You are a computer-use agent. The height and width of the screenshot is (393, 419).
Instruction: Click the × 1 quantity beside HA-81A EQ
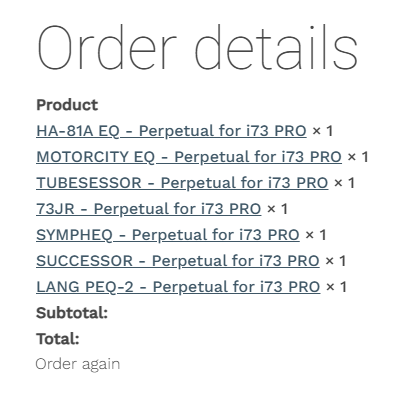(x=323, y=131)
